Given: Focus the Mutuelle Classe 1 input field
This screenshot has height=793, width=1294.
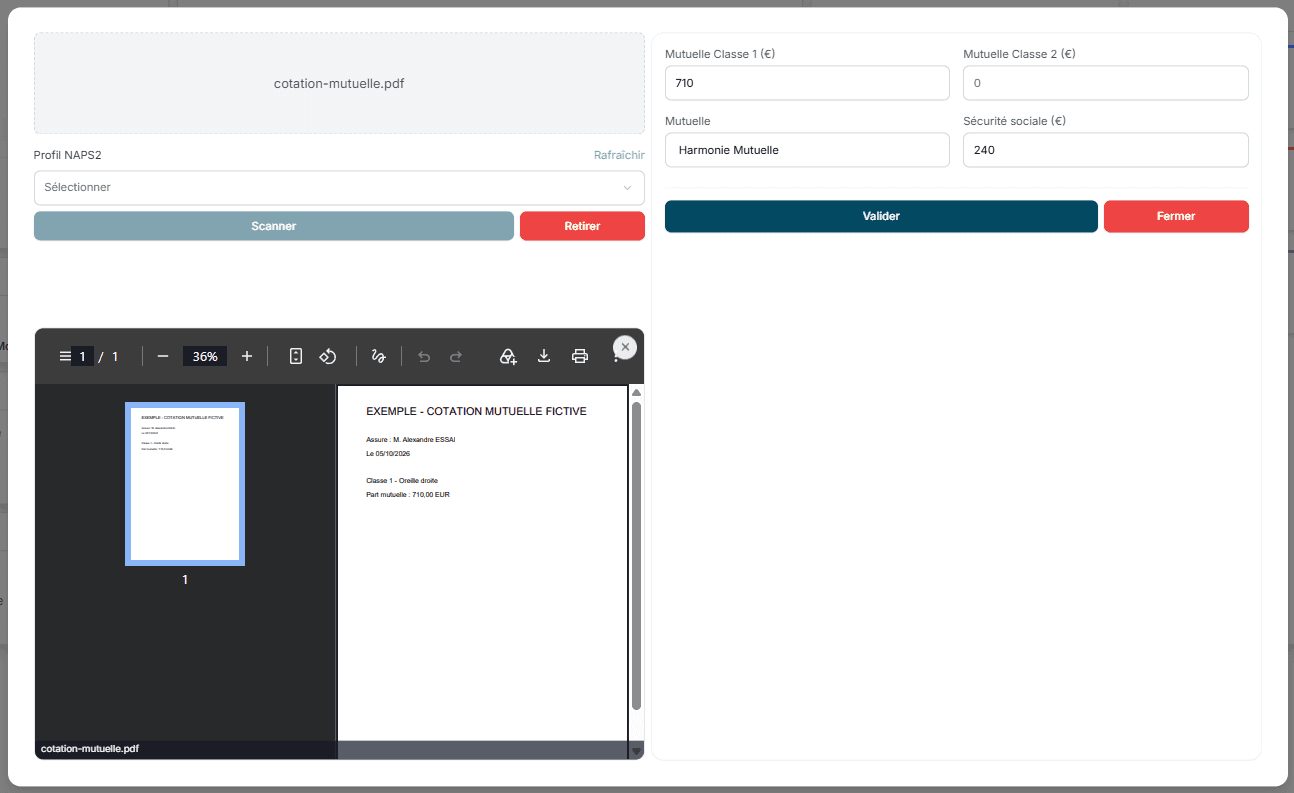Looking at the screenshot, I should click(807, 83).
